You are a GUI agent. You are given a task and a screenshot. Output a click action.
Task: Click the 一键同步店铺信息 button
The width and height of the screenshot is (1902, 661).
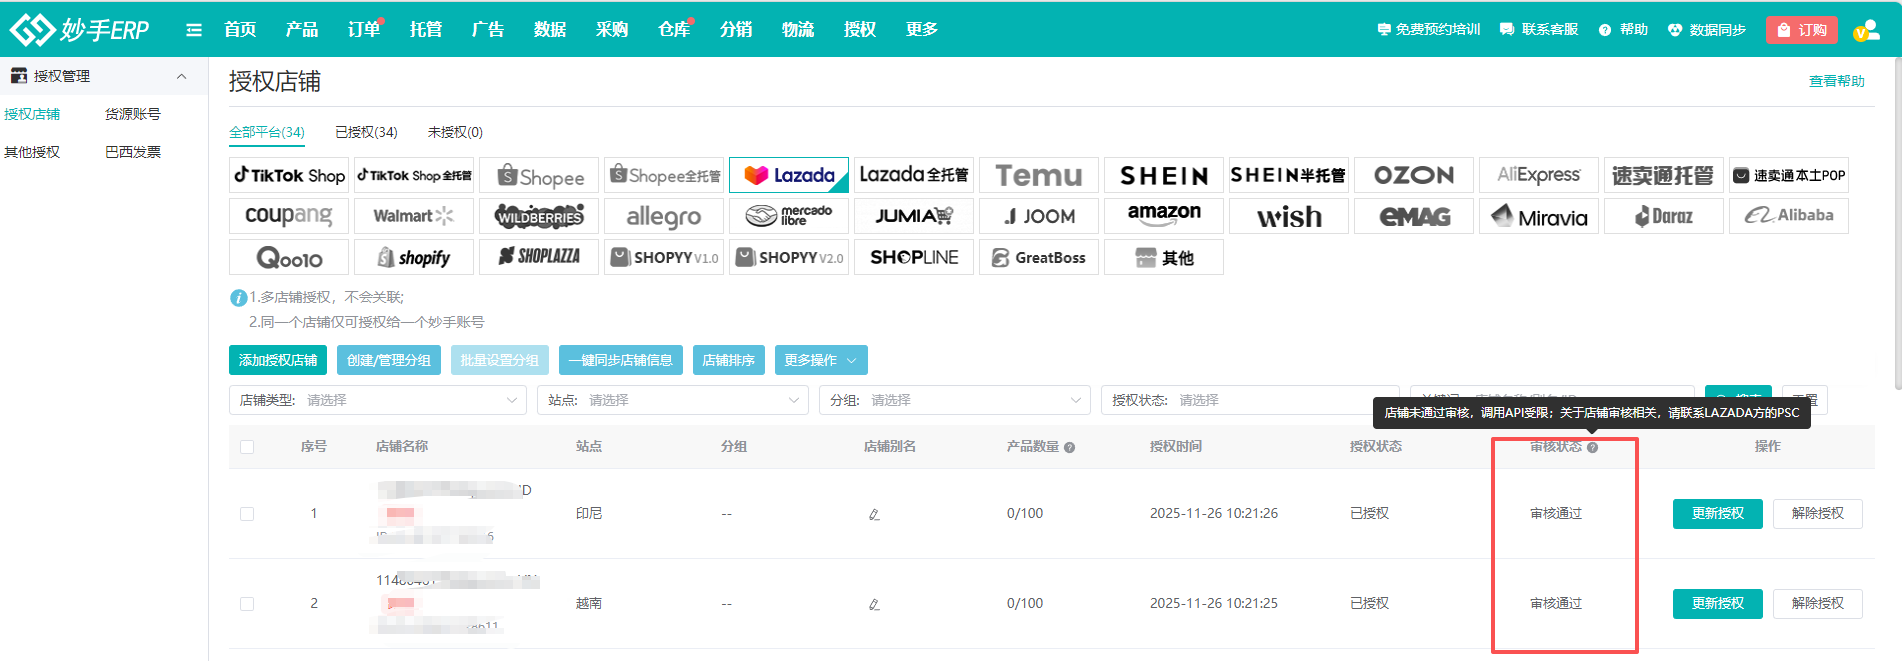point(621,360)
